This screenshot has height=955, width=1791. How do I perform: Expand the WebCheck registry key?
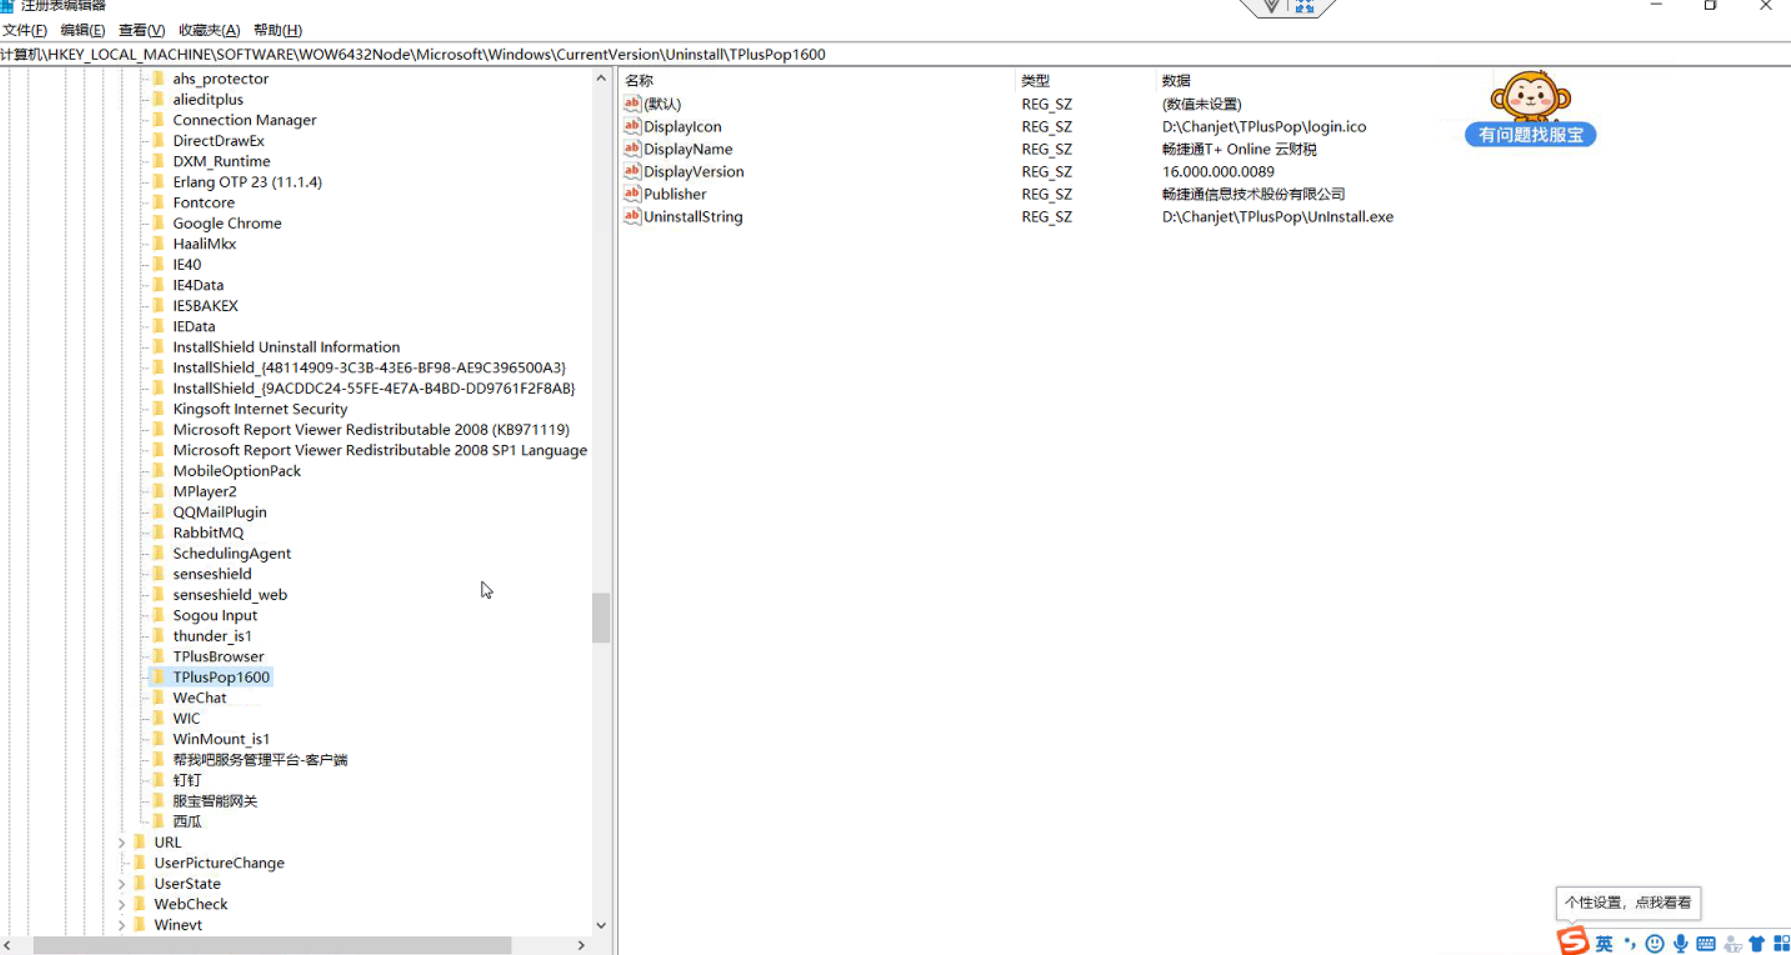(122, 904)
